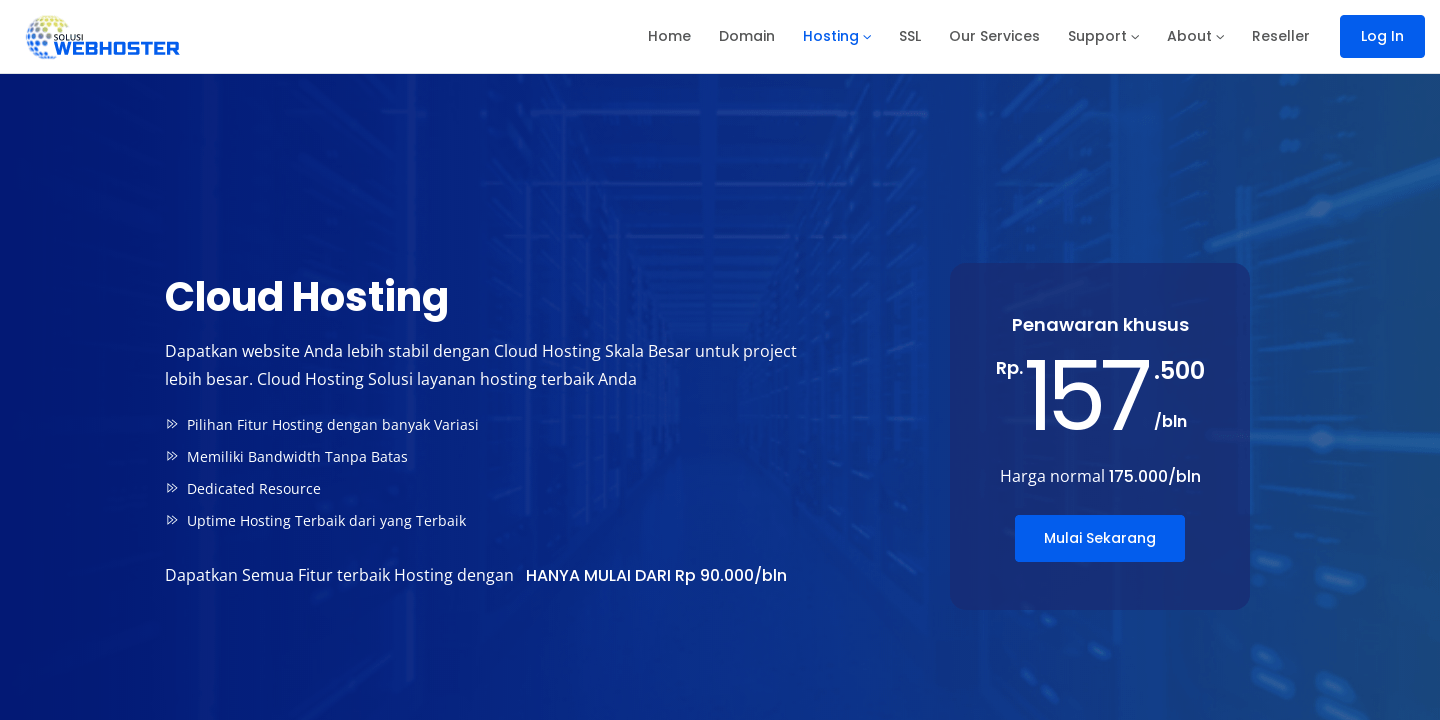Viewport: 1440px width, 720px height.
Task: Select Domain in the navigation bar
Action: click(747, 36)
